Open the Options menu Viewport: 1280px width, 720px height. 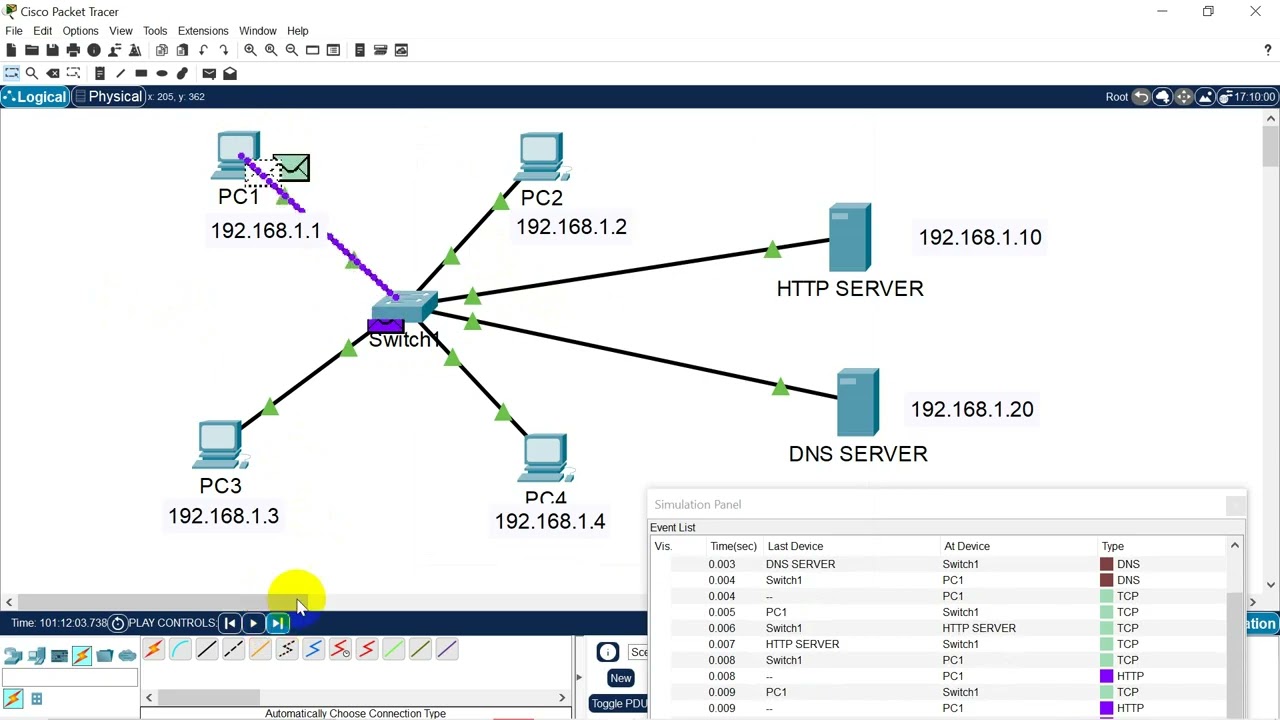[x=80, y=31]
